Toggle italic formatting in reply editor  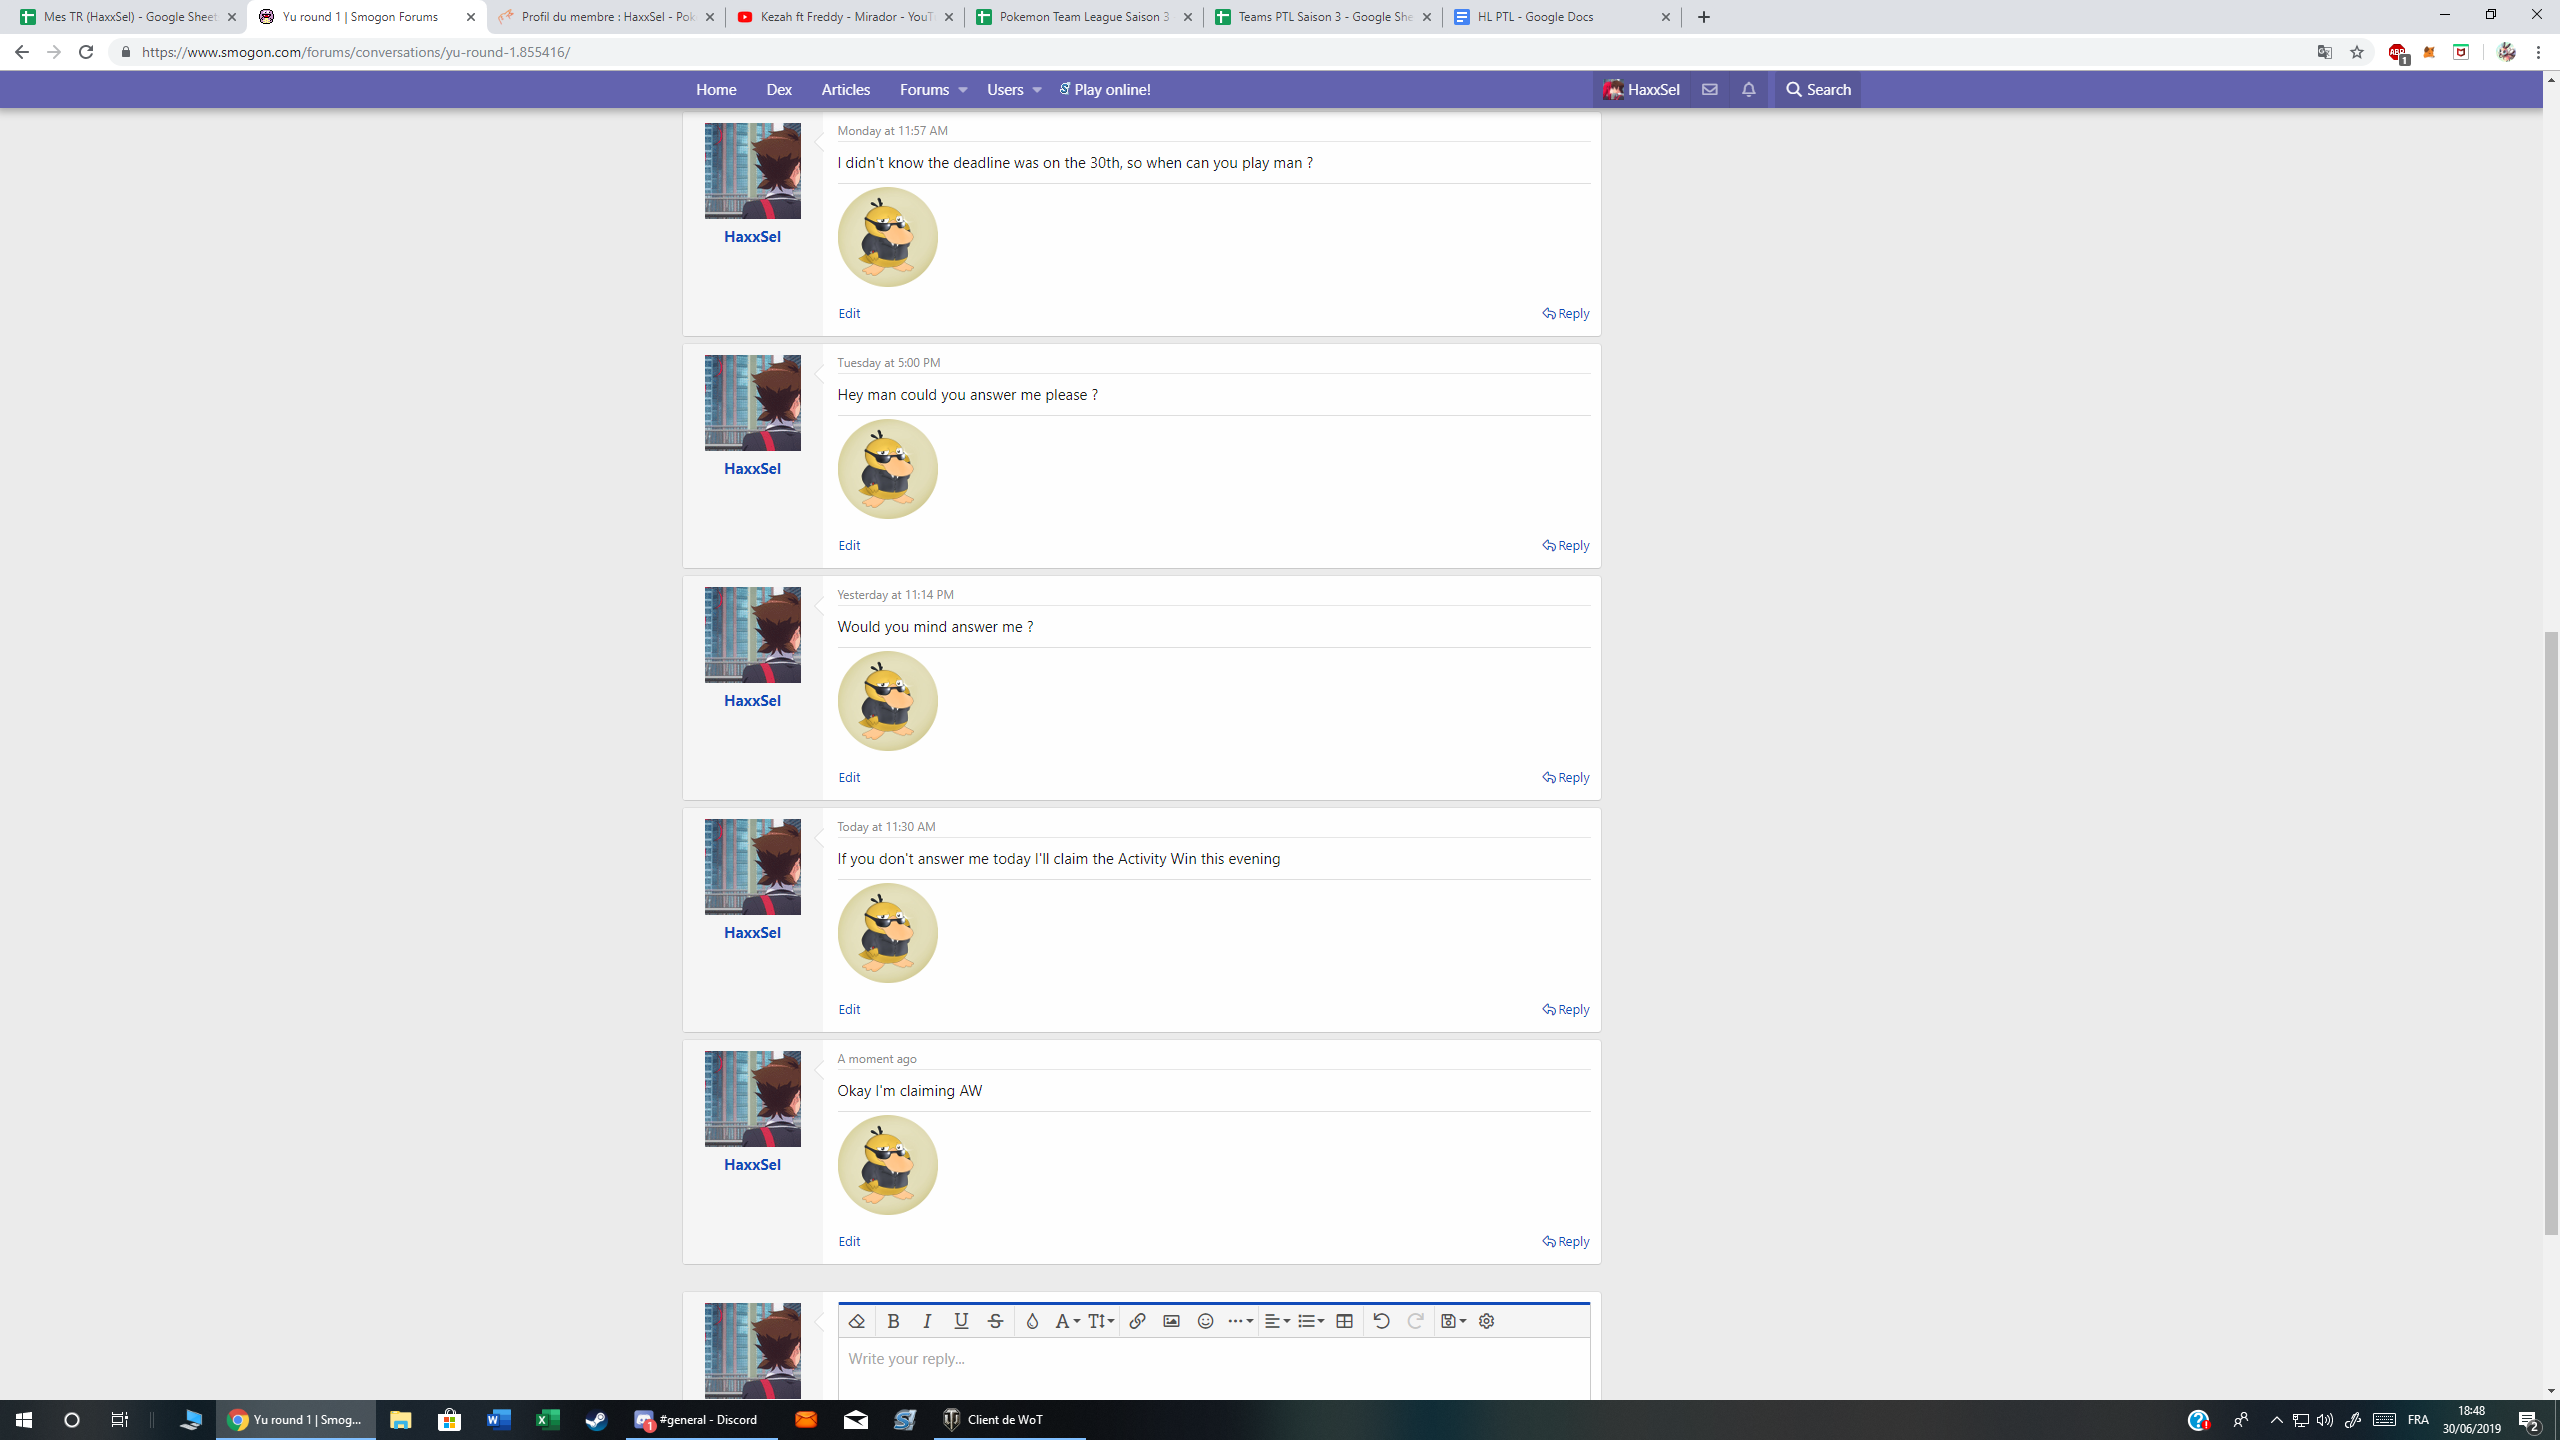click(x=927, y=1321)
